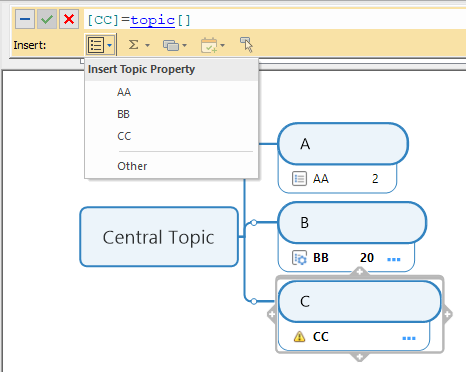Select topic A
Screen dimensions: 466x372
click(343, 144)
